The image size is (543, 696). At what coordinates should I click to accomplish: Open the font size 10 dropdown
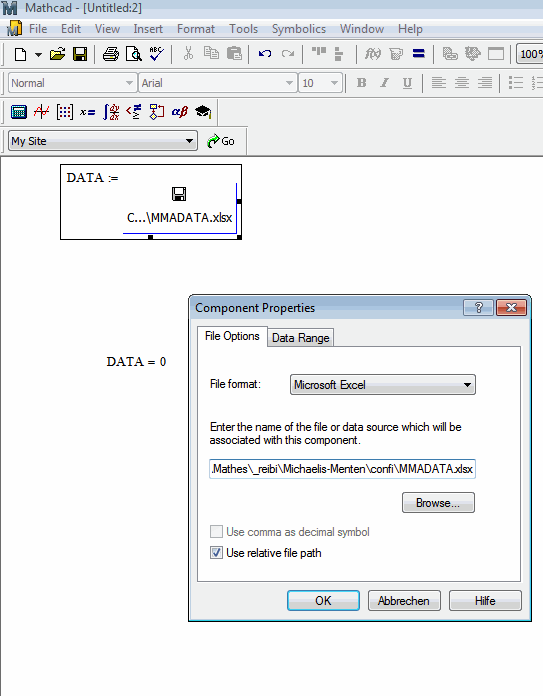click(x=334, y=83)
